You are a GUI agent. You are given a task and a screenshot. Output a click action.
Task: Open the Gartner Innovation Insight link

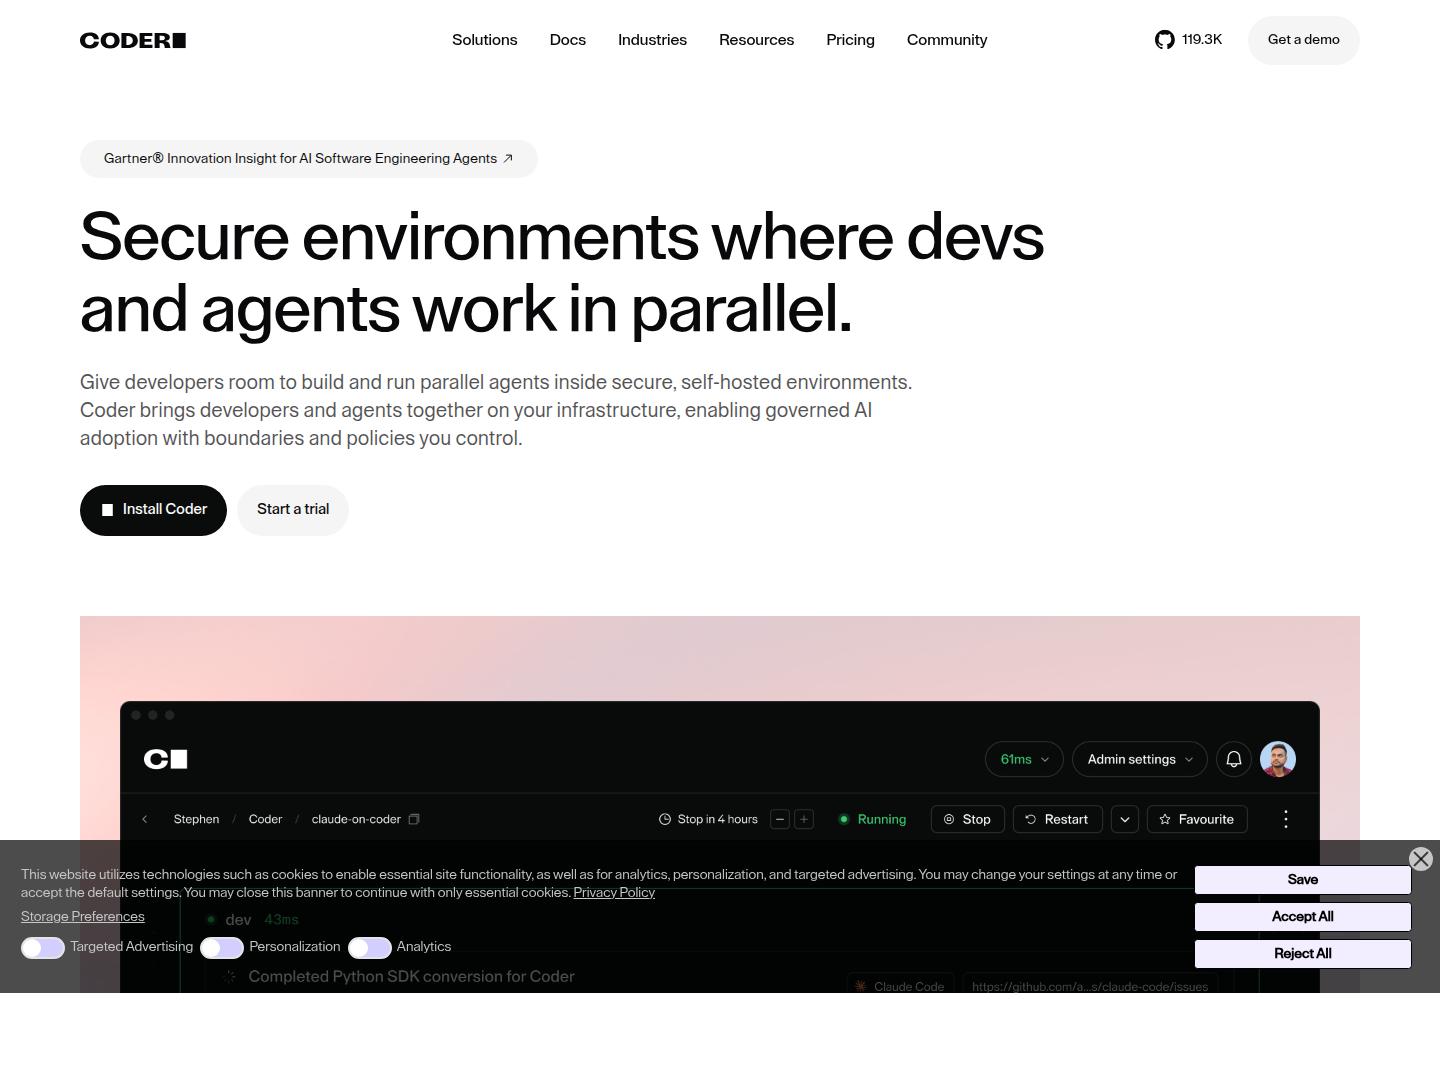(309, 159)
